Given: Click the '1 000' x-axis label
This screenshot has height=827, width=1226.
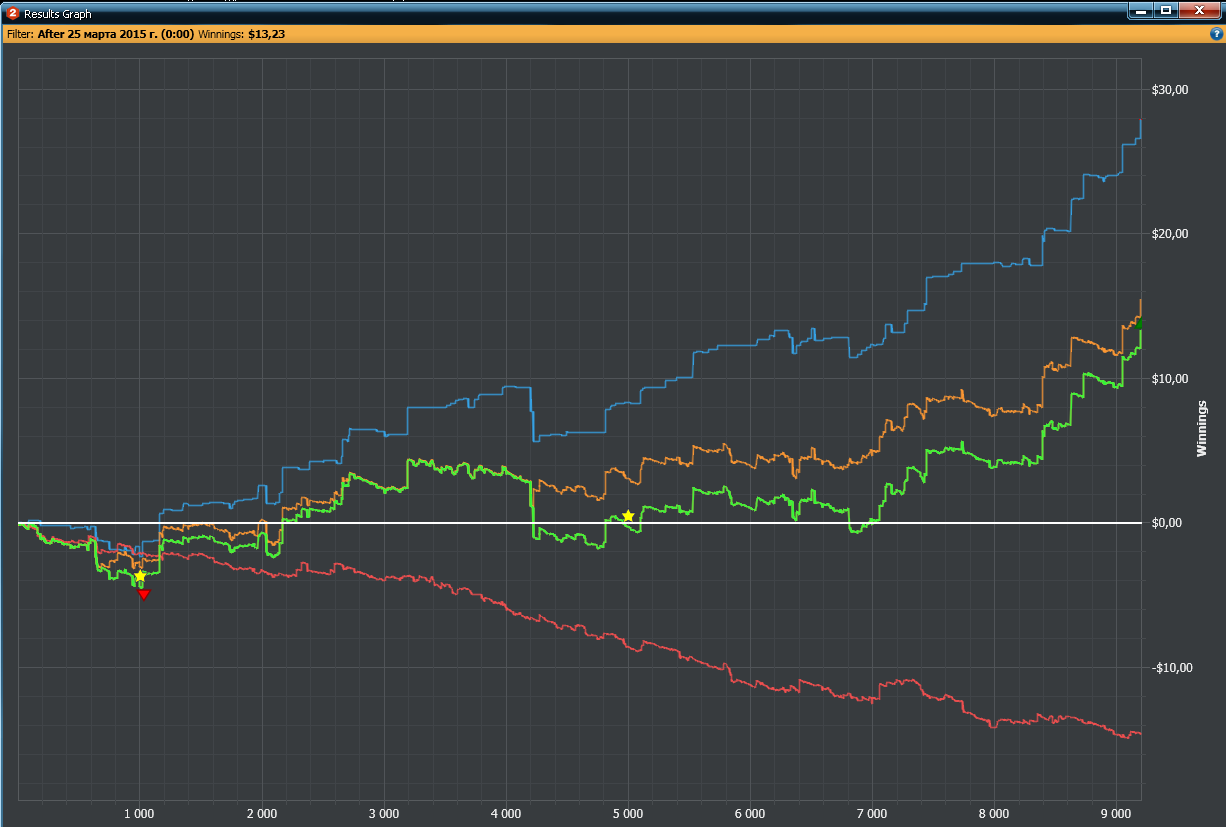Looking at the screenshot, I should (x=139, y=813).
